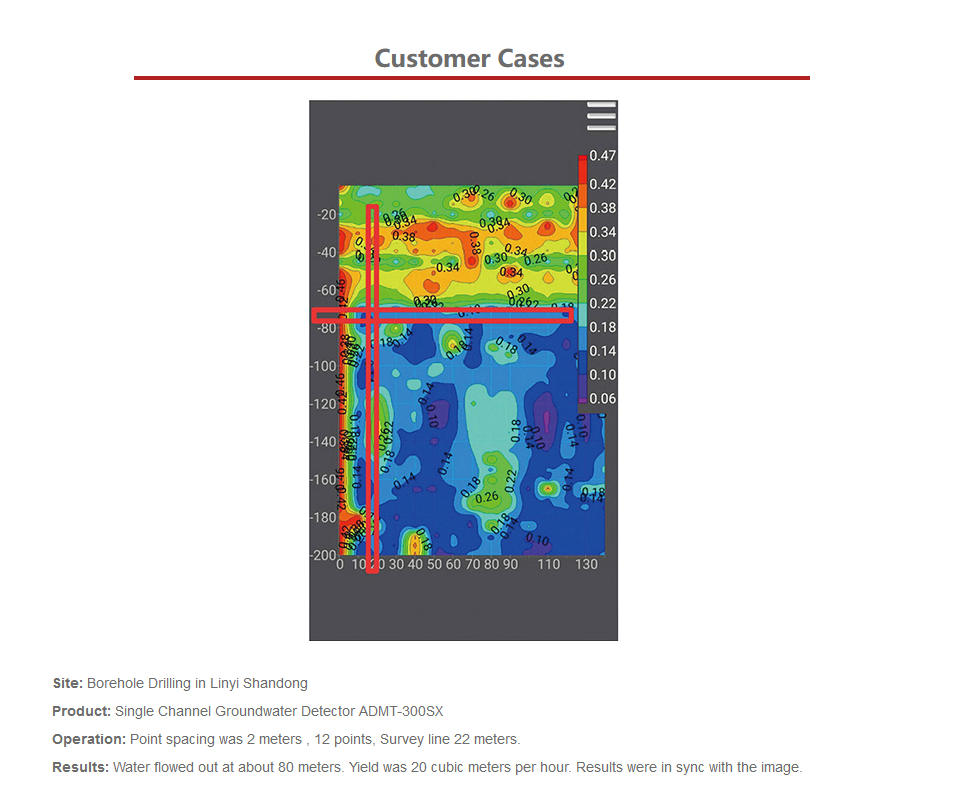The image size is (961, 800).
Task: Click the Results: label text
Action: 80,768
